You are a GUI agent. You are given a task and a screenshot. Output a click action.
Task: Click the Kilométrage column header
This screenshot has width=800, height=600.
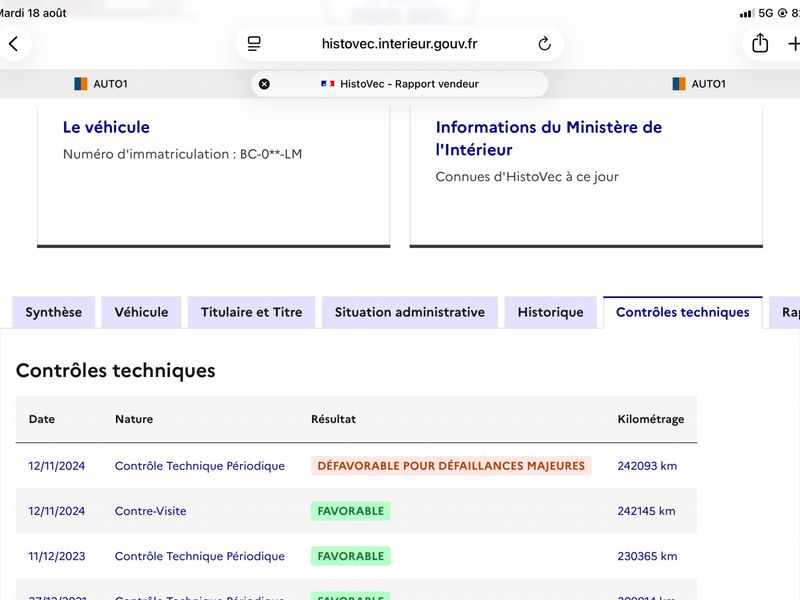tap(651, 419)
